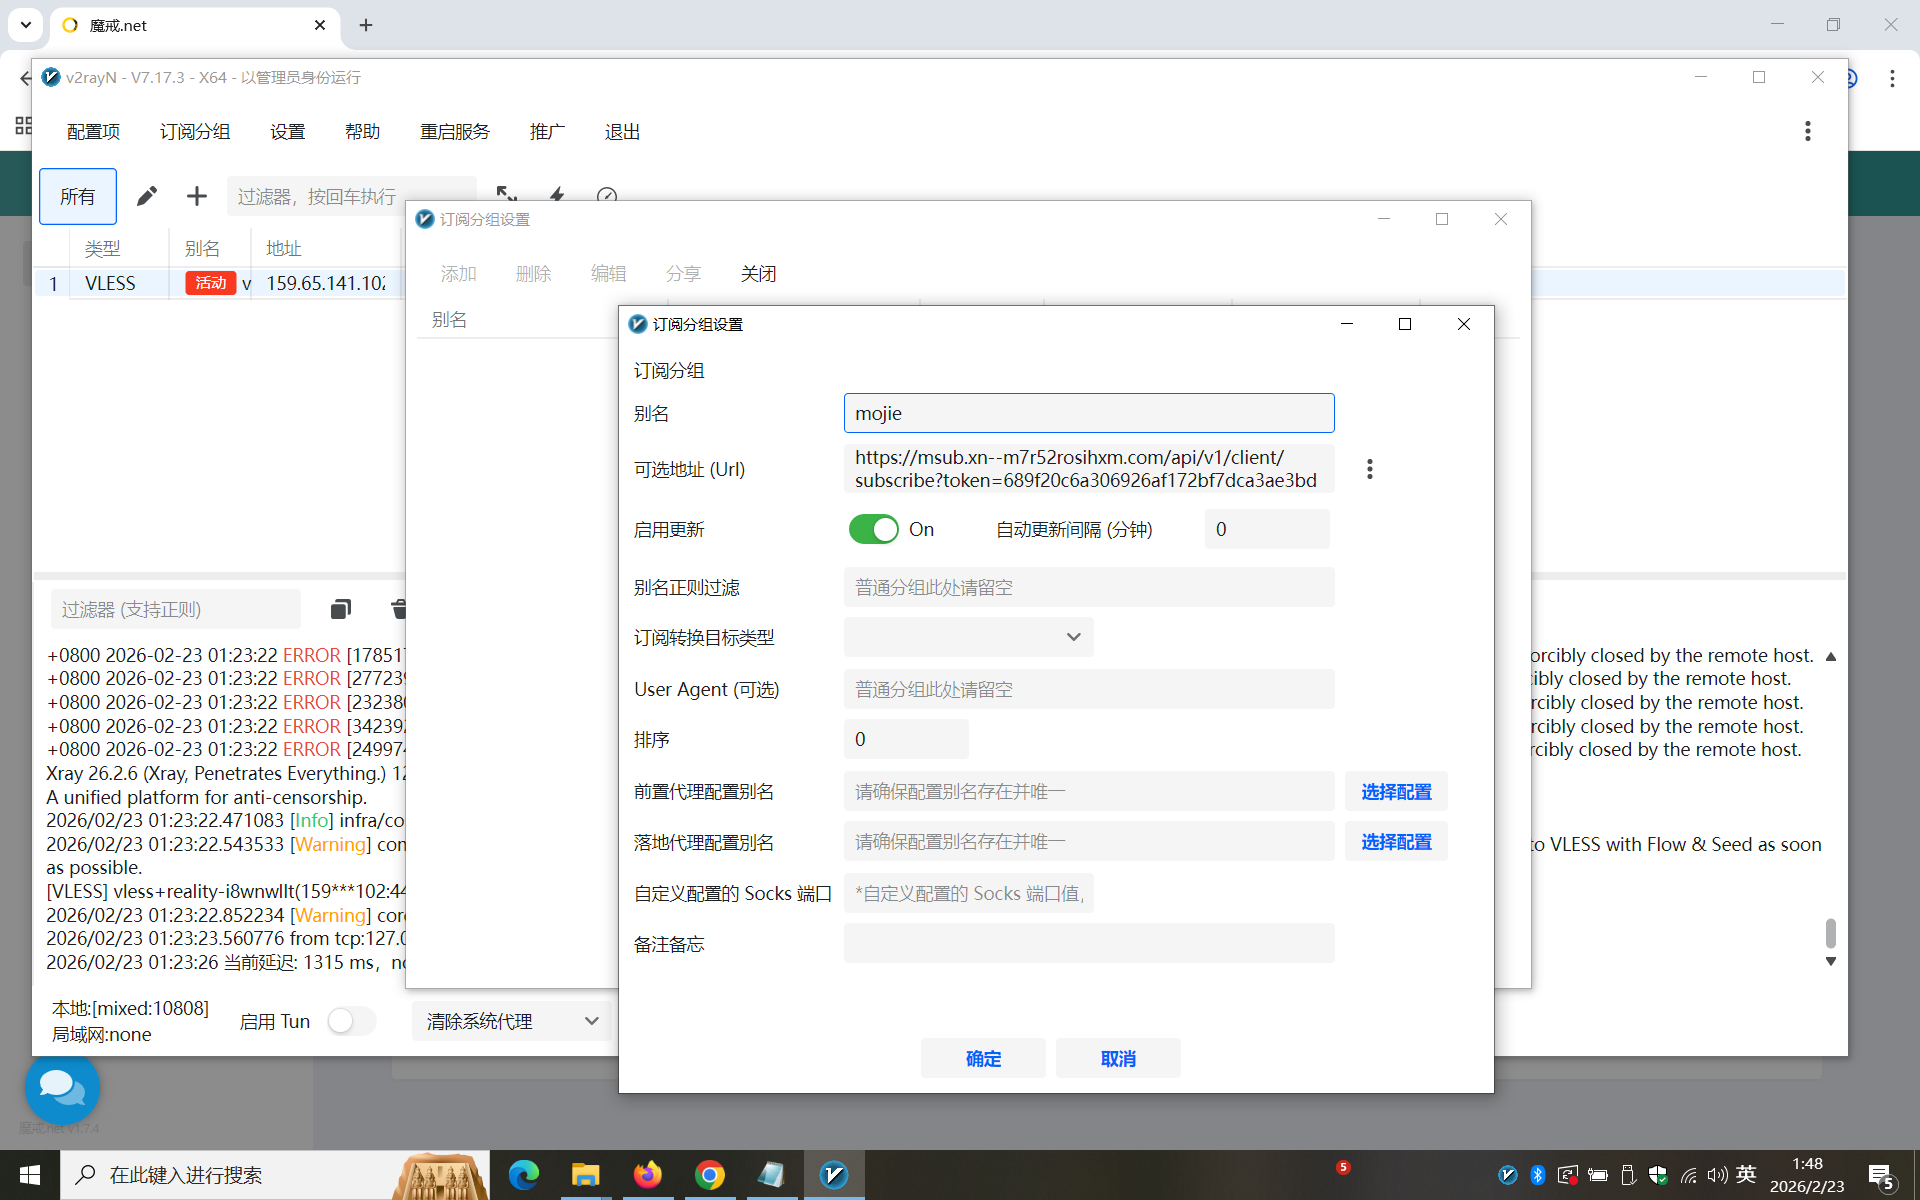The height and width of the screenshot is (1200, 1920).
Task: Expand the 订阅转换目标类型 dropdown
Action: tap(968, 637)
